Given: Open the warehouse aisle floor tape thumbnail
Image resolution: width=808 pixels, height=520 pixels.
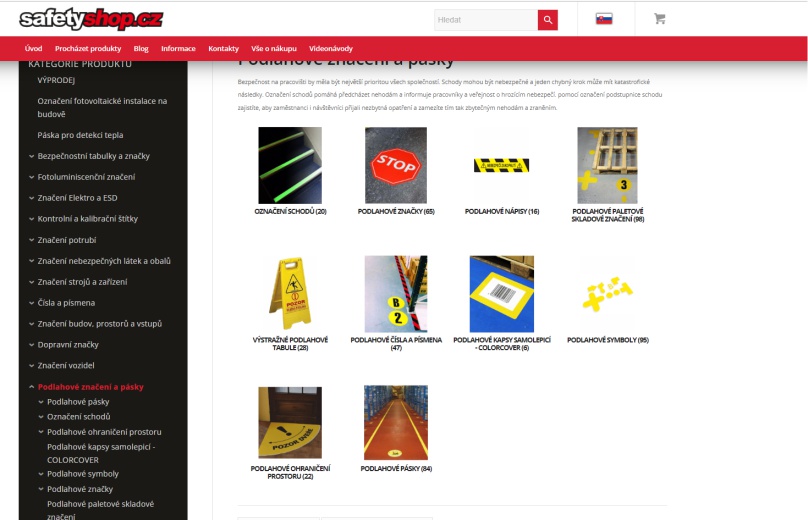Looking at the screenshot, I should pos(396,423).
